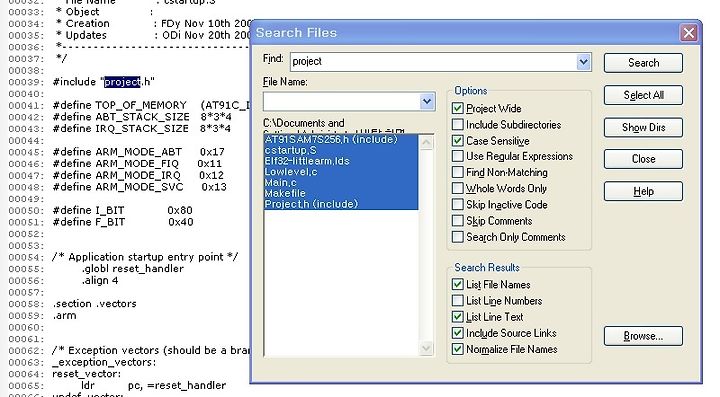Viewport: 720px width, 397px height.
Task: Select Project.h (include) in file list
Action: 341,204
